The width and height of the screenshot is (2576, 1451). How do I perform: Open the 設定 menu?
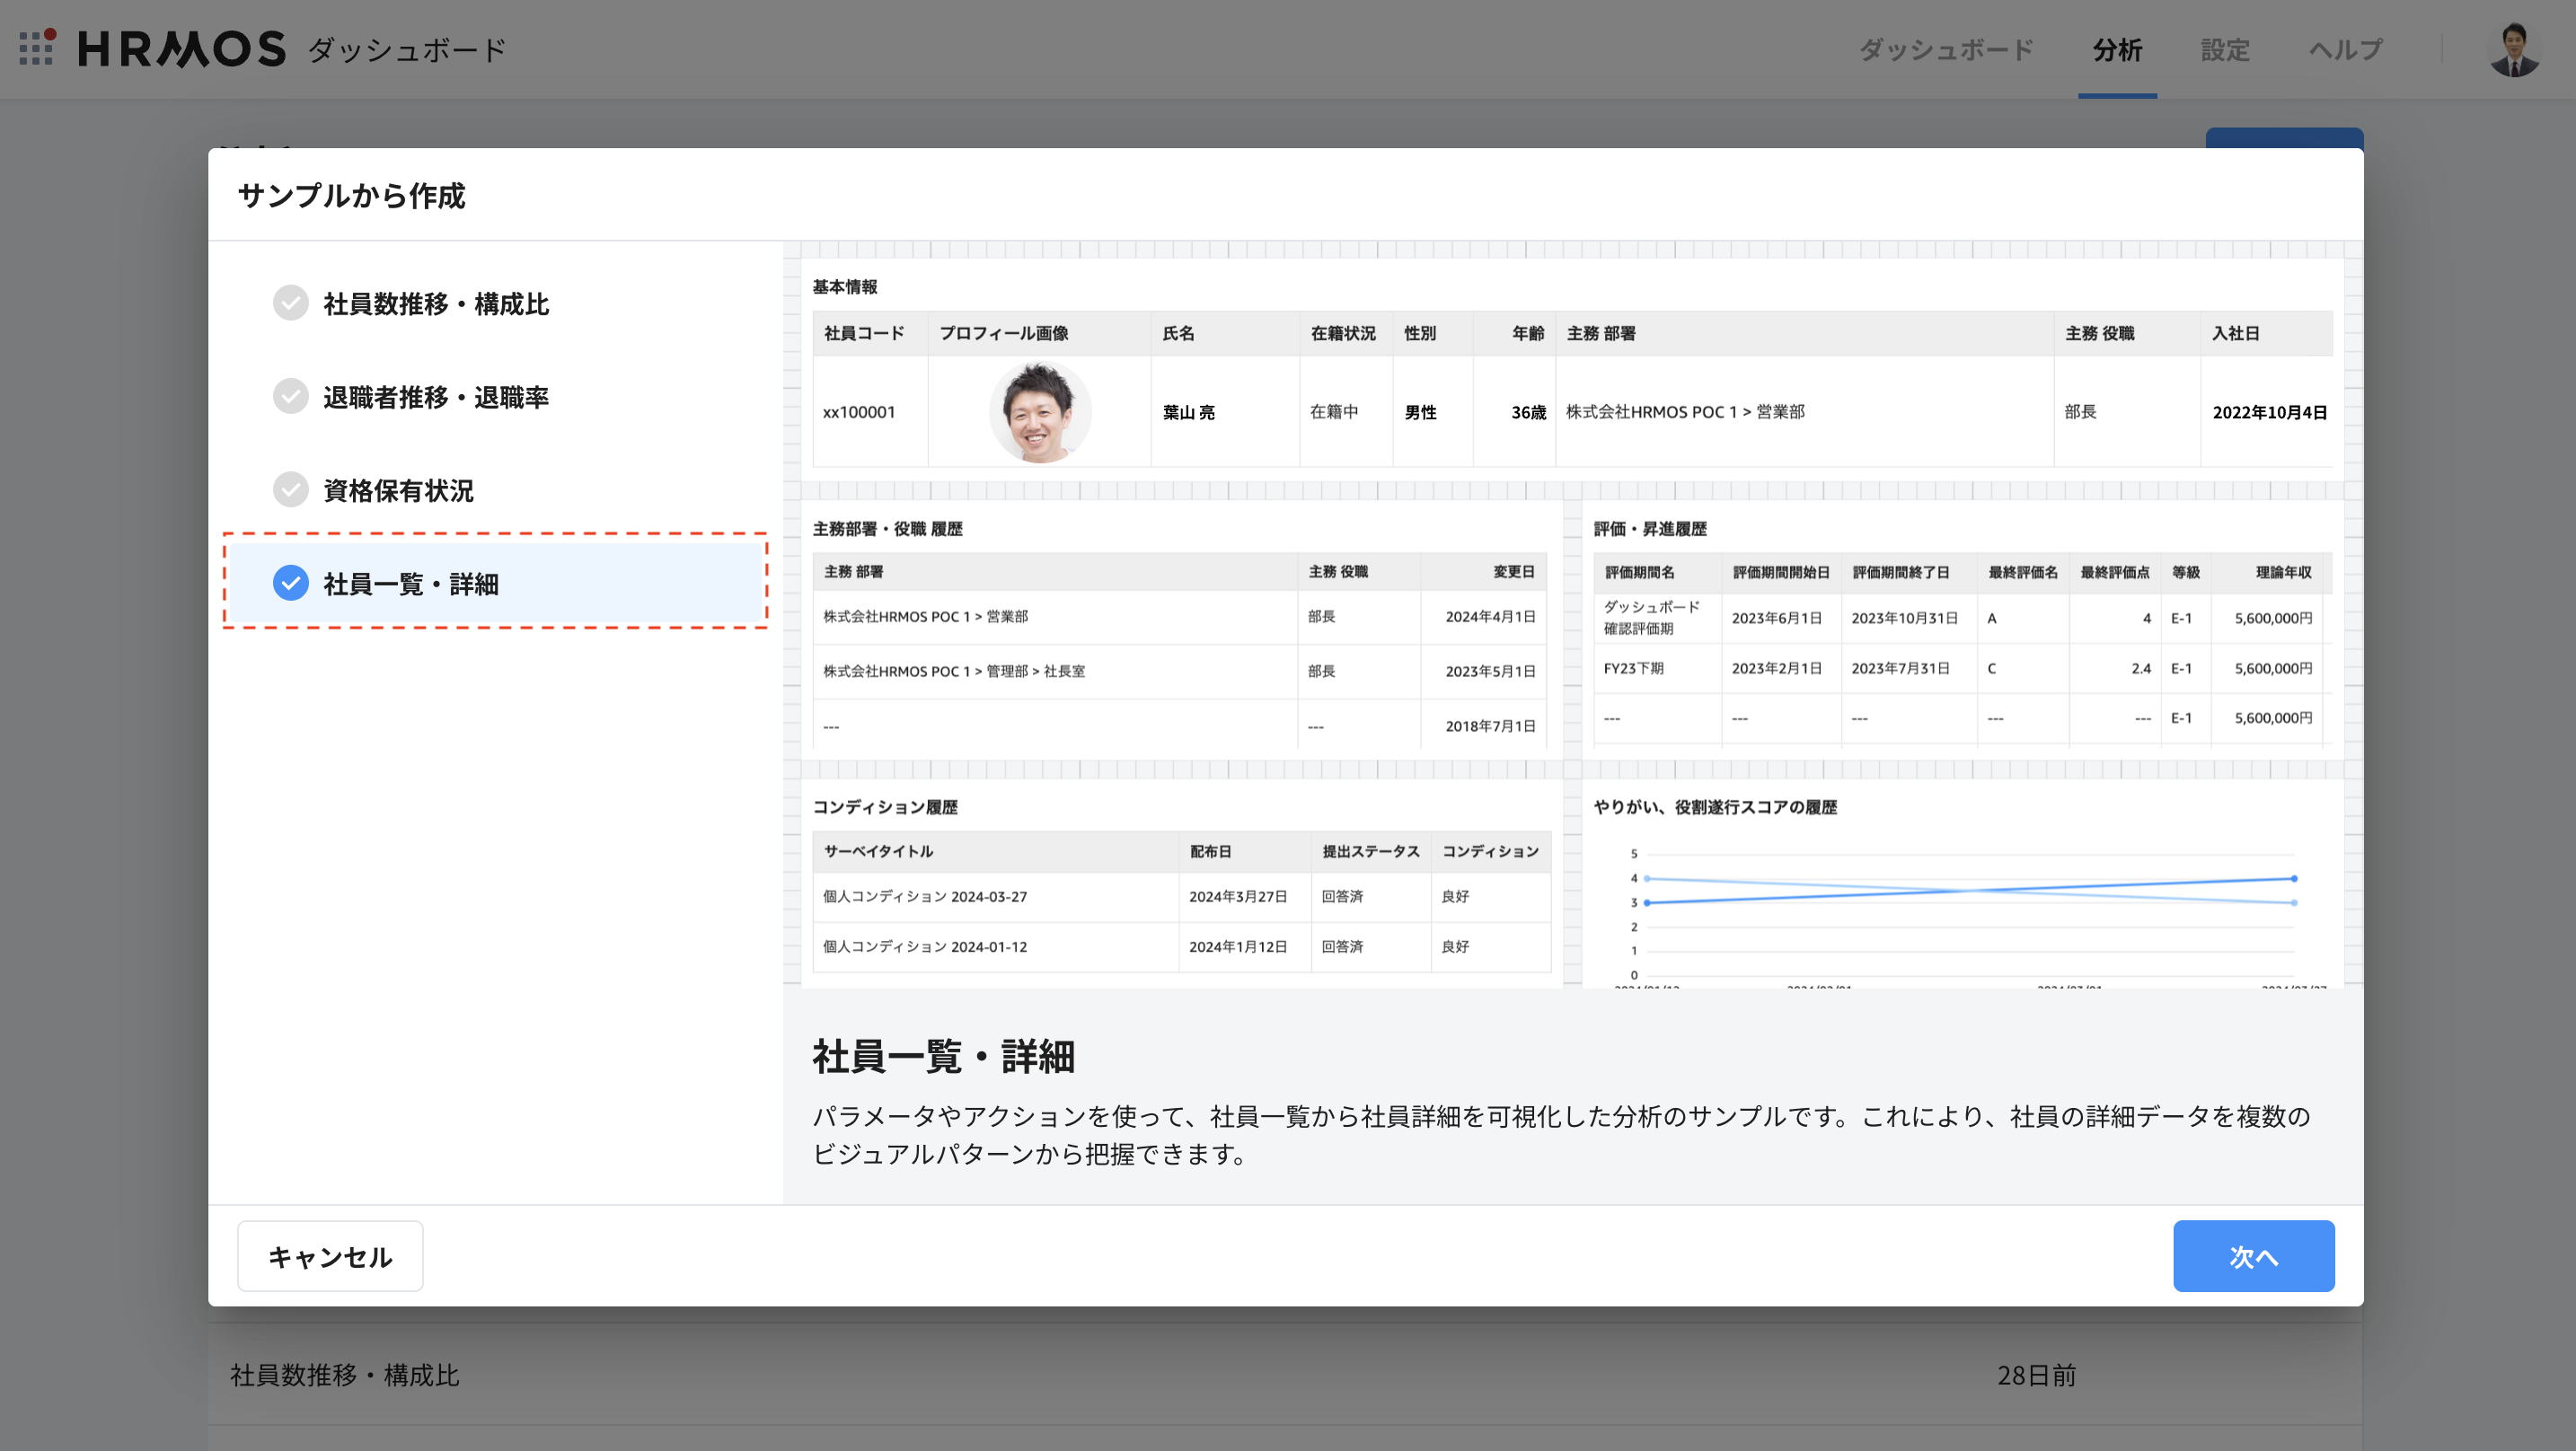tap(2225, 49)
